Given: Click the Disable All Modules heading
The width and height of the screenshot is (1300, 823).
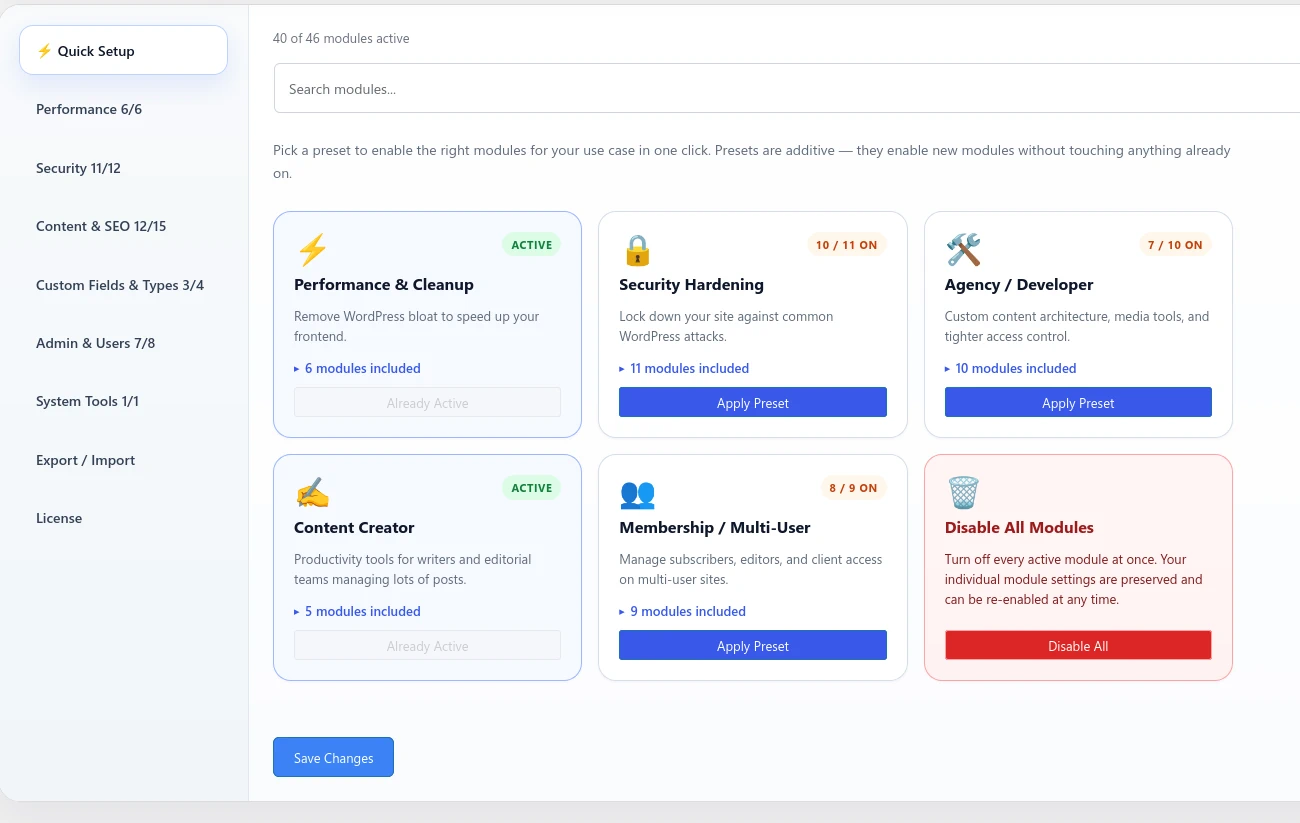Looking at the screenshot, I should pos(1019,527).
